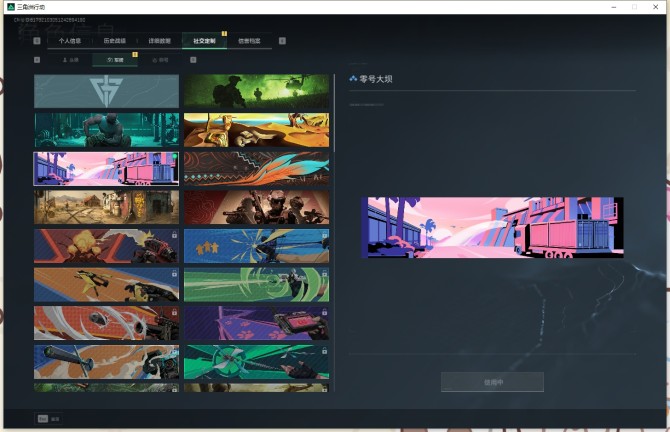
Task: Select the pink dam and truck banner
Action: click(106, 169)
